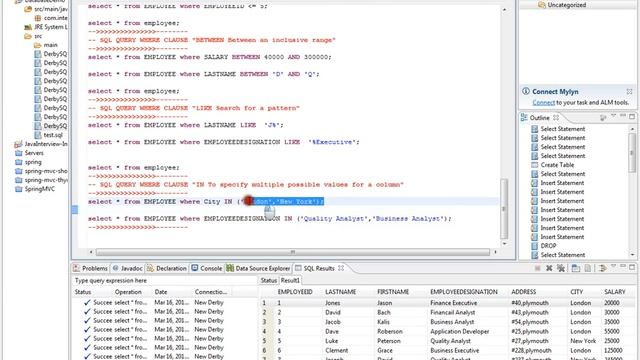Click the main folder icon in the tree
The width and height of the screenshot is (640, 360).
tap(38, 45)
